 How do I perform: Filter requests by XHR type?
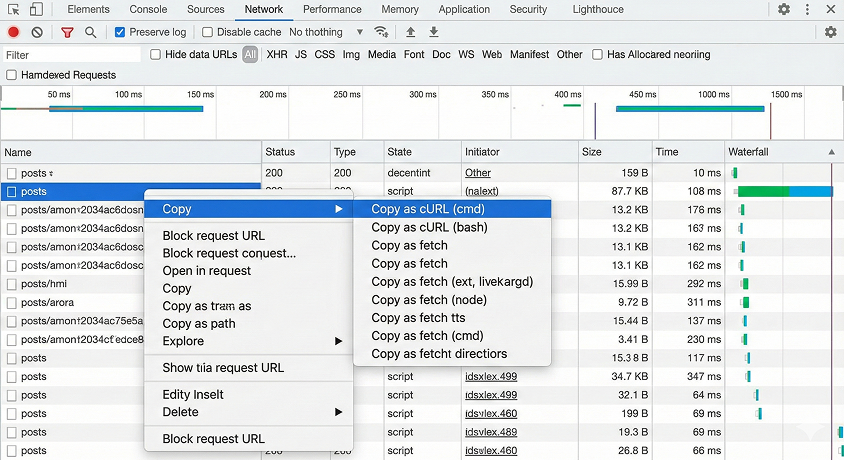[x=276, y=55]
